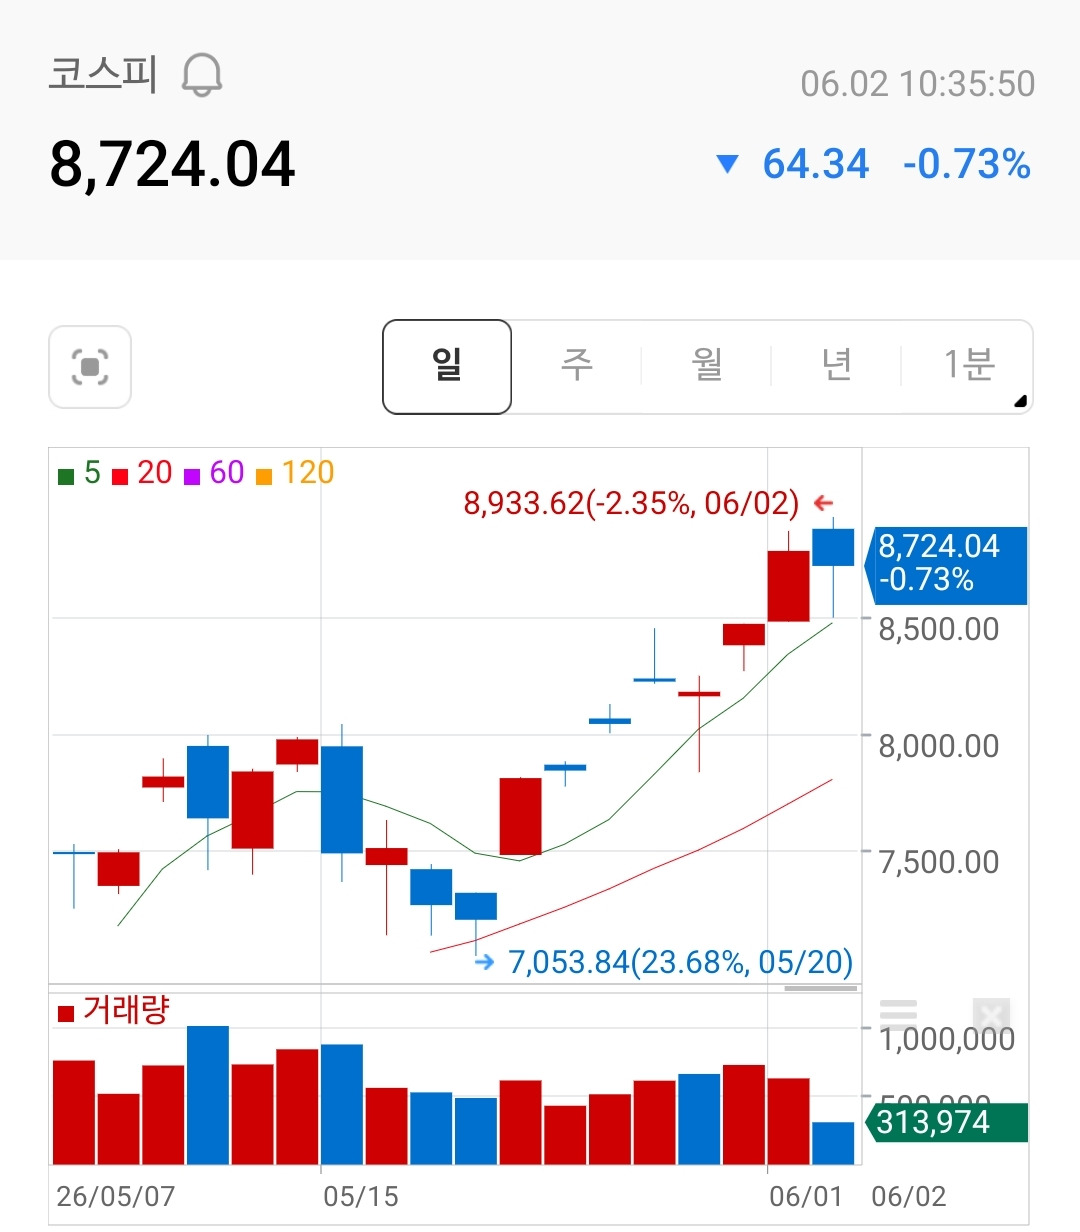This screenshot has height=1232, width=1080.
Task: Switch to the 월 monthly chart tab
Action: coord(707,365)
